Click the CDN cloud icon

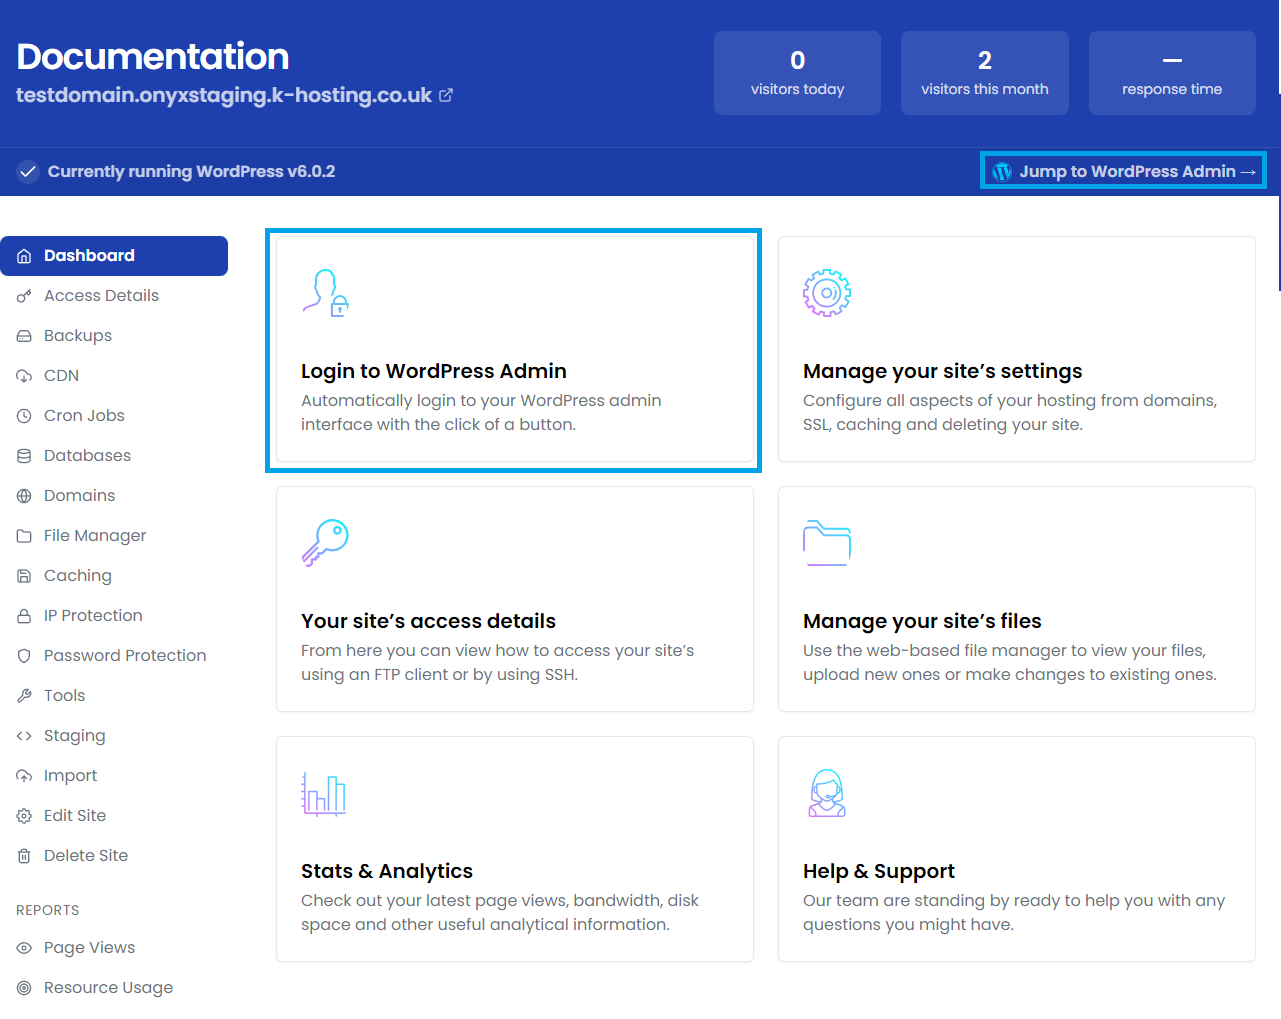click(24, 376)
